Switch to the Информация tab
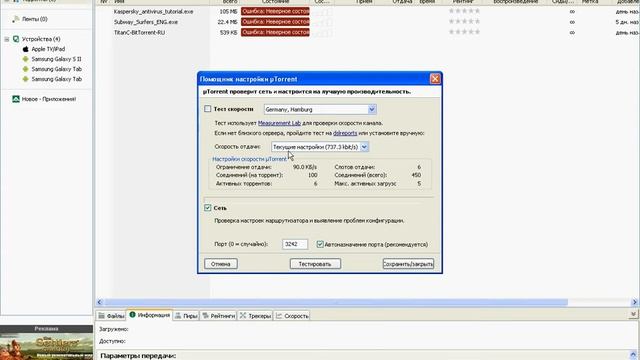The width and height of the screenshot is (640, 360). 149,315
